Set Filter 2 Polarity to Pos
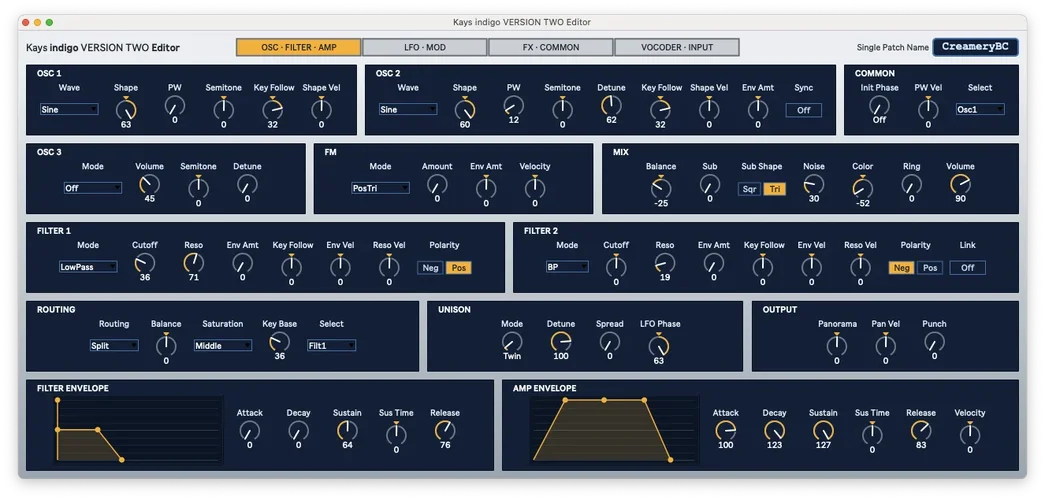 click(x=930, y=268)
